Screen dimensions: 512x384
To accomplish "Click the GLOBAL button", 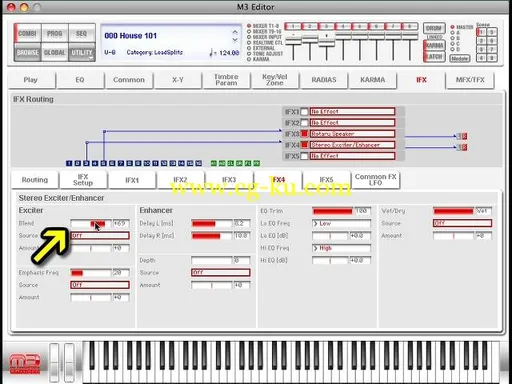I will (x=55, y=52).
